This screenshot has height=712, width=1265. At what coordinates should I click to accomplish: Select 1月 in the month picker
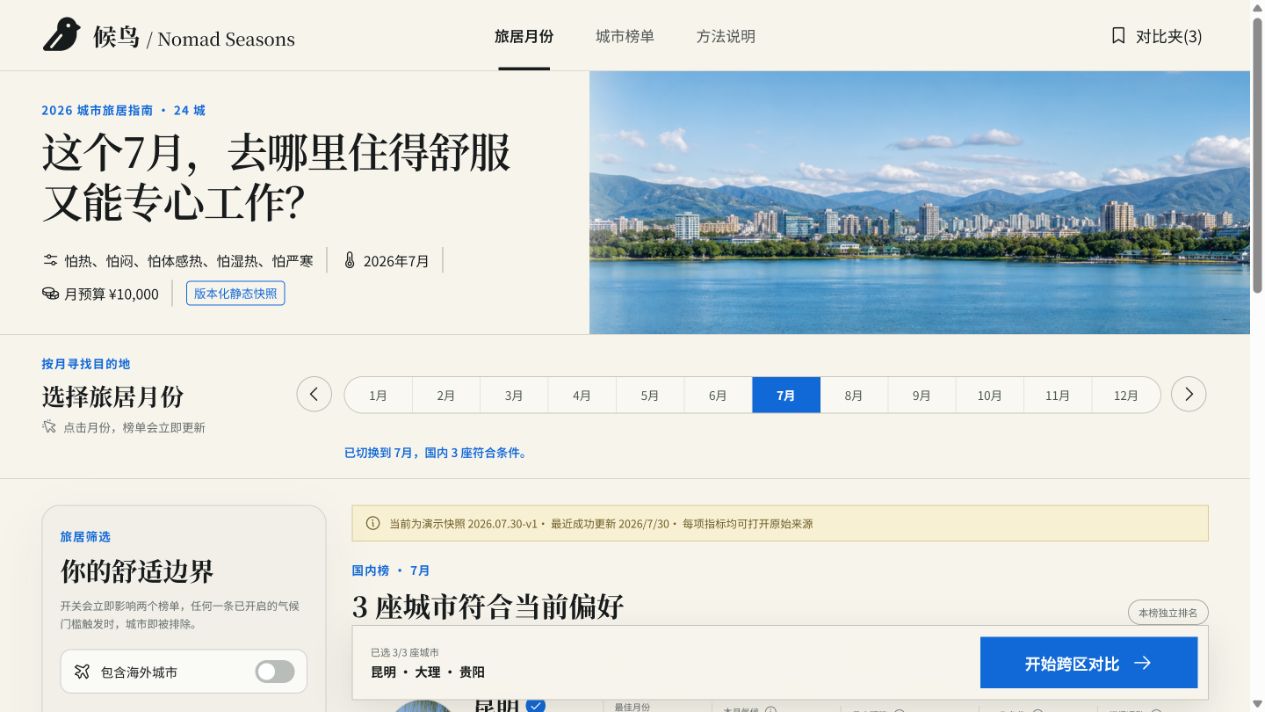378,395
